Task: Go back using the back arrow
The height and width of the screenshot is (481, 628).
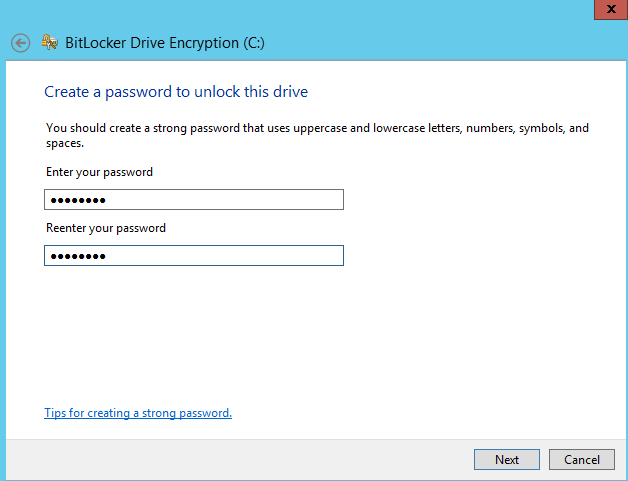Action: (20, 43)
